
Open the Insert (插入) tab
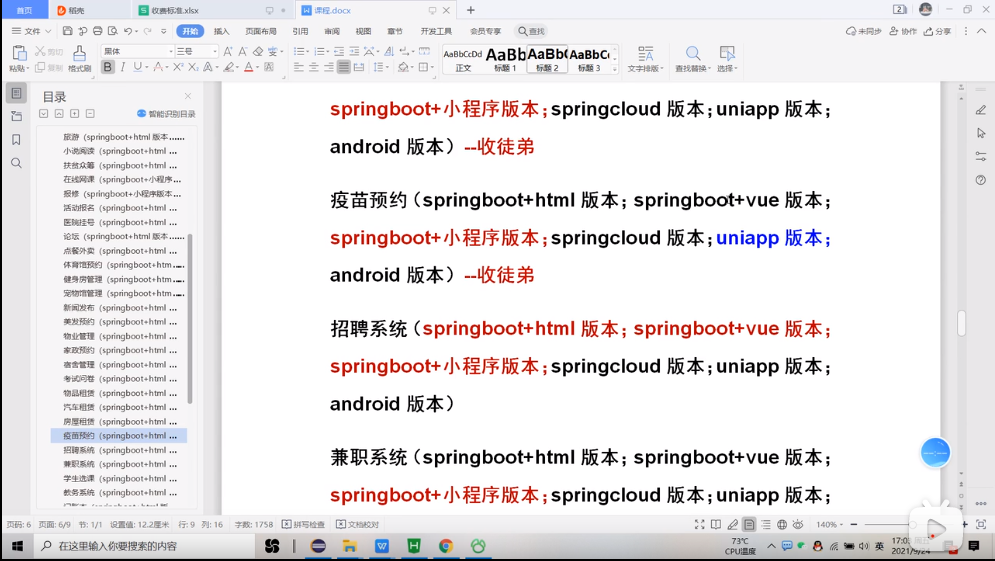pos(221,31)
